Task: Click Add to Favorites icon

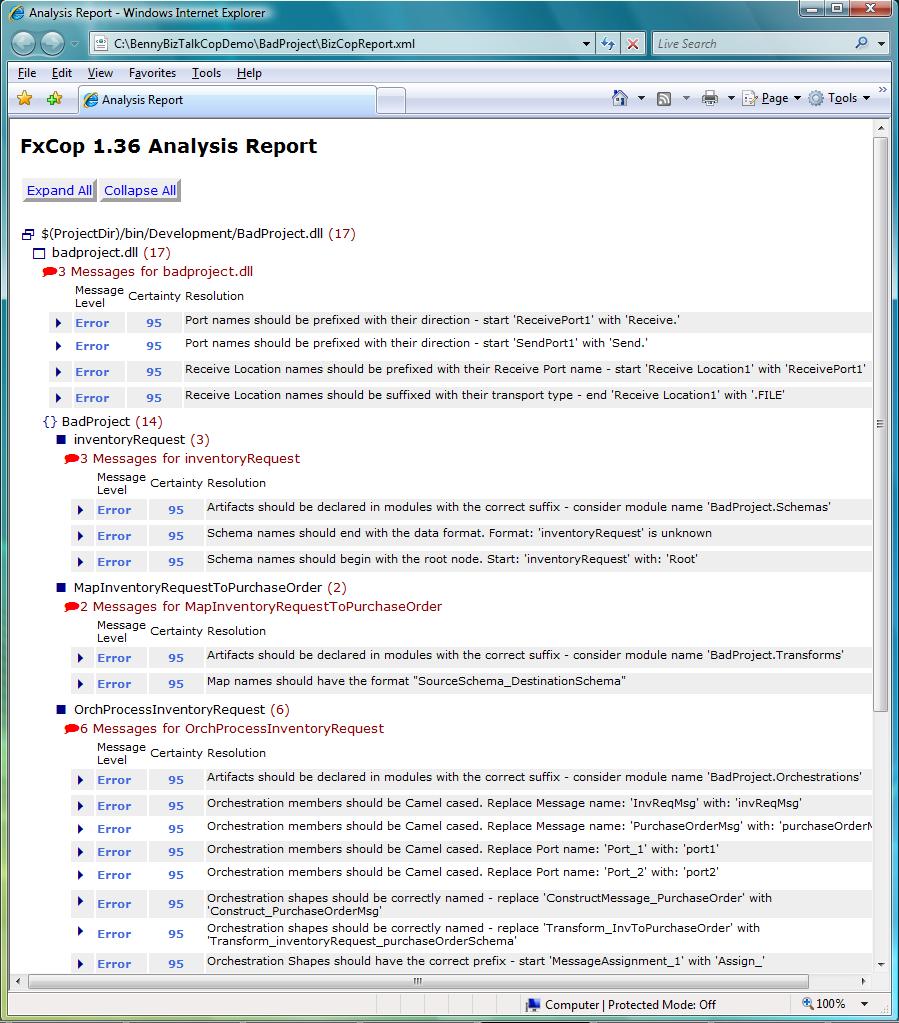Action: [55, 99]
